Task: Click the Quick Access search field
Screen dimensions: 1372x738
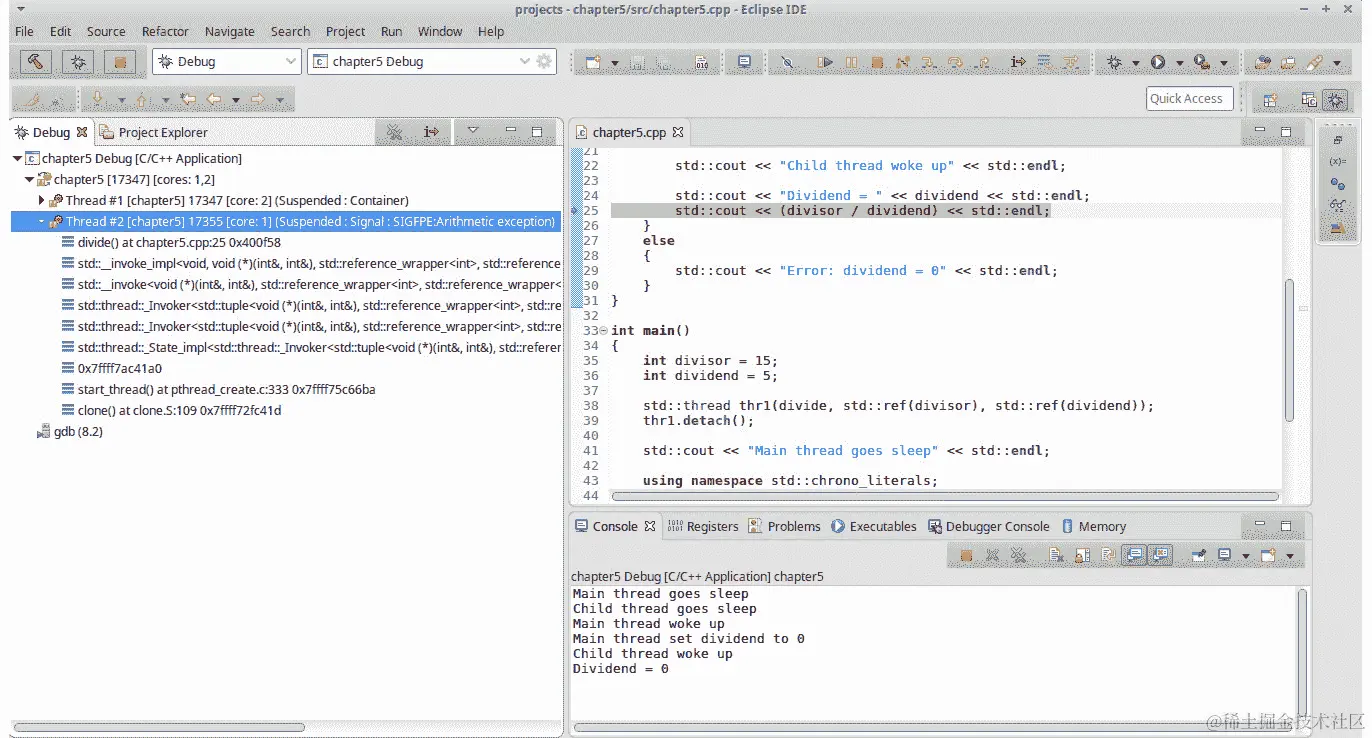Action: tap(1188, 98)
